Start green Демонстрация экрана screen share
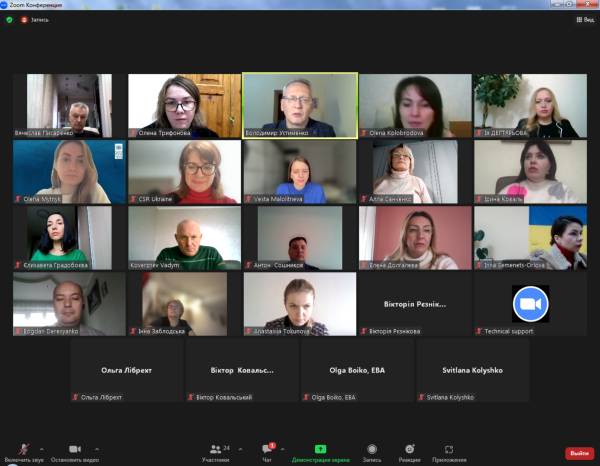 [320, 451]
